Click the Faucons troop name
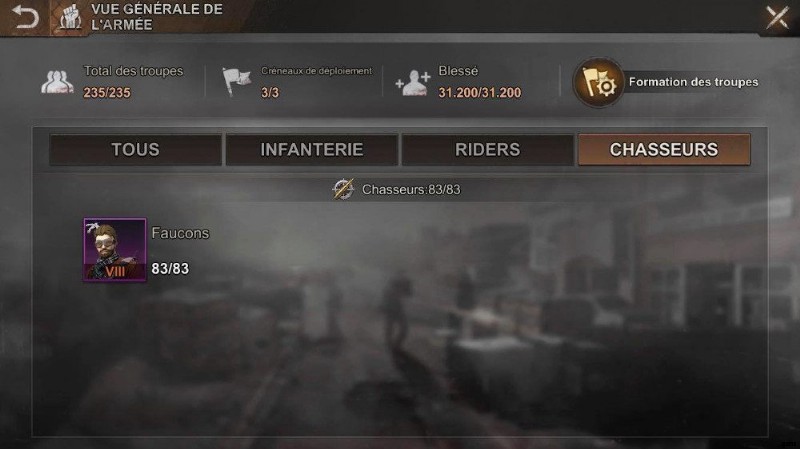 tap(180, 233)
